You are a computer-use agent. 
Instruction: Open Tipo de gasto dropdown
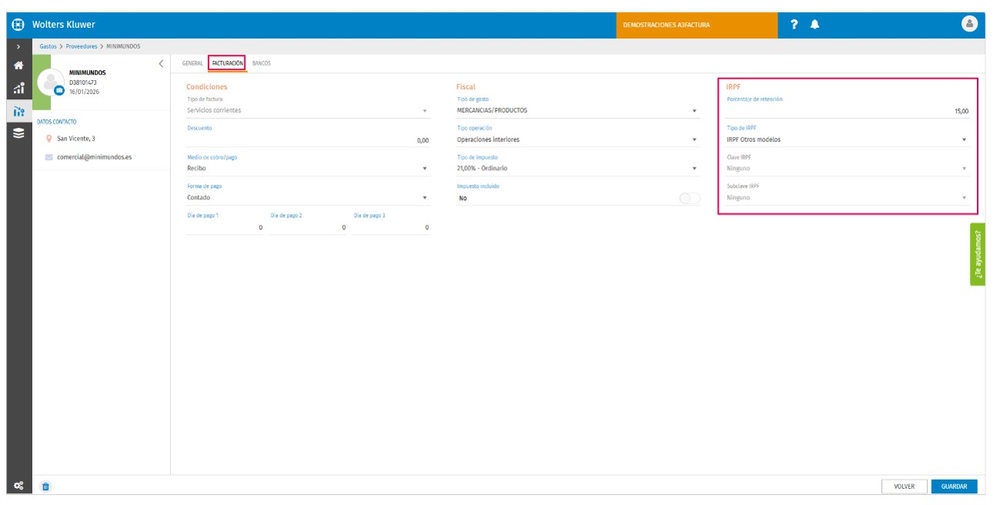[578, 111]
